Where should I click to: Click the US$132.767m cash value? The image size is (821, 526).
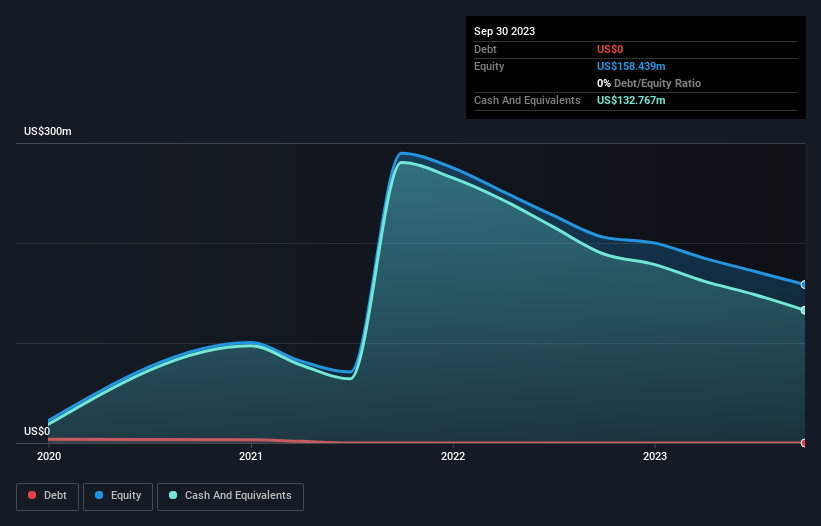(631, 100)
